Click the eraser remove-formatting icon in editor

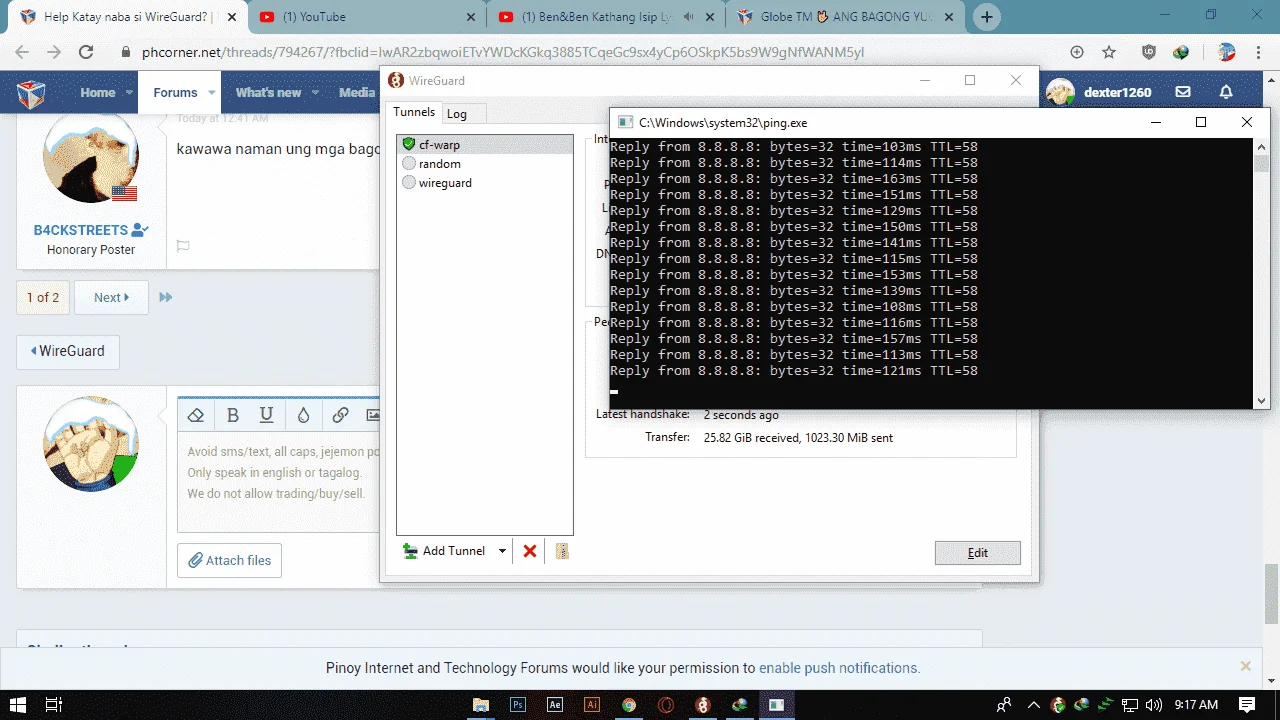coord(196,415)
